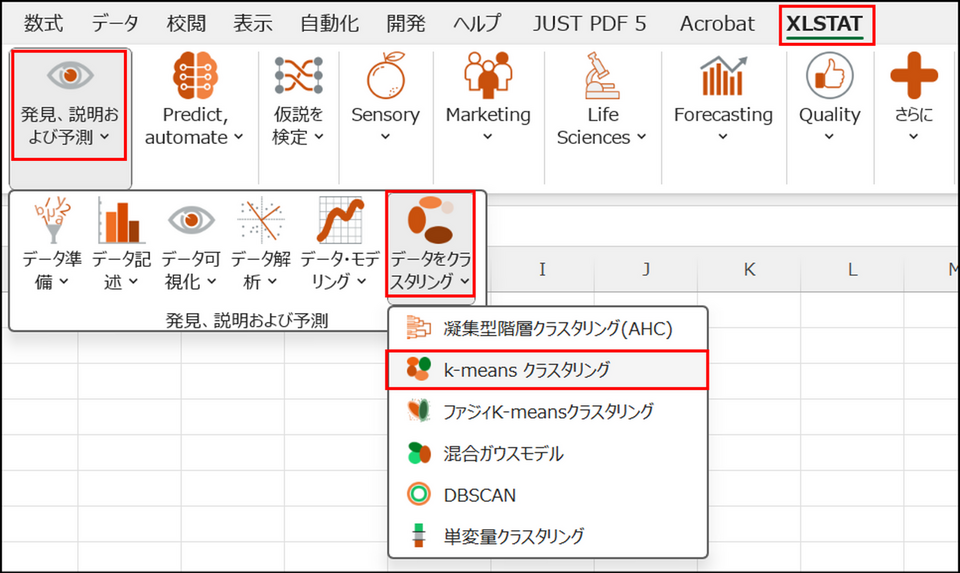Click the 発見、説明および予測 eye icon
Image resolution: width=960 pixels, height=573 pixels.
(70, 76)
